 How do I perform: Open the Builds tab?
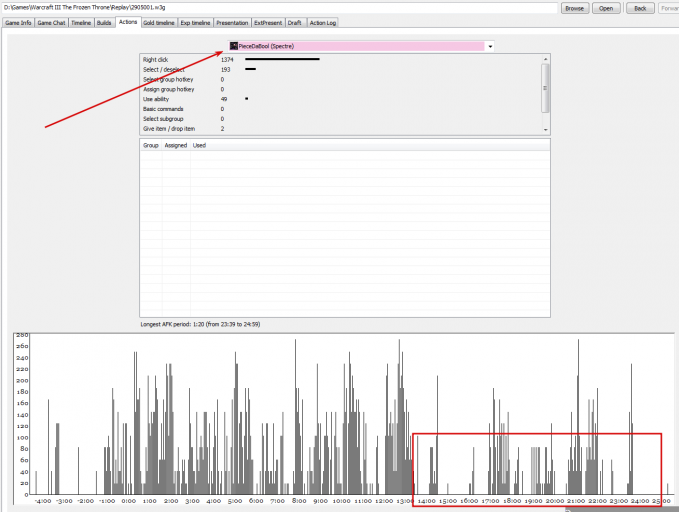tap(104, 23)
